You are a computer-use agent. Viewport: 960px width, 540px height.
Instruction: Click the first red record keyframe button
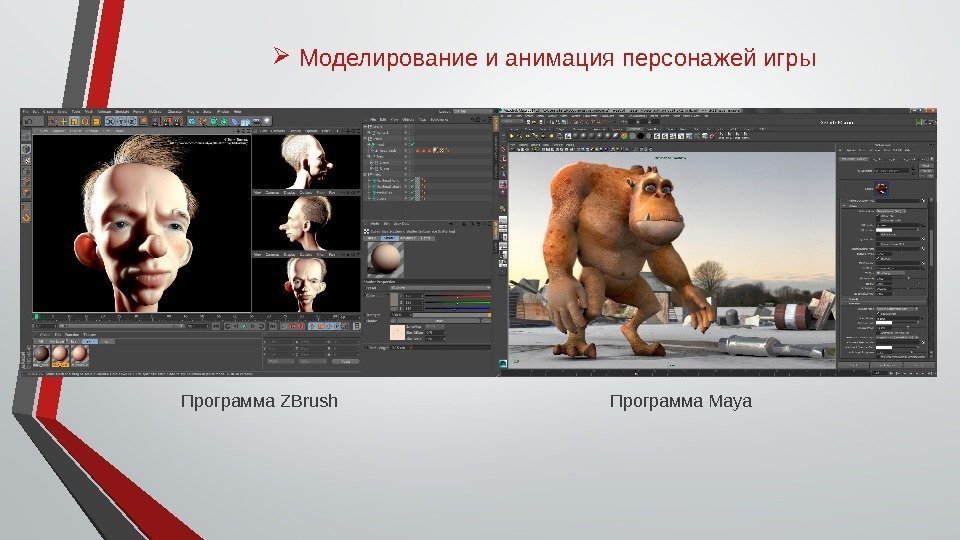pos(292,326)
